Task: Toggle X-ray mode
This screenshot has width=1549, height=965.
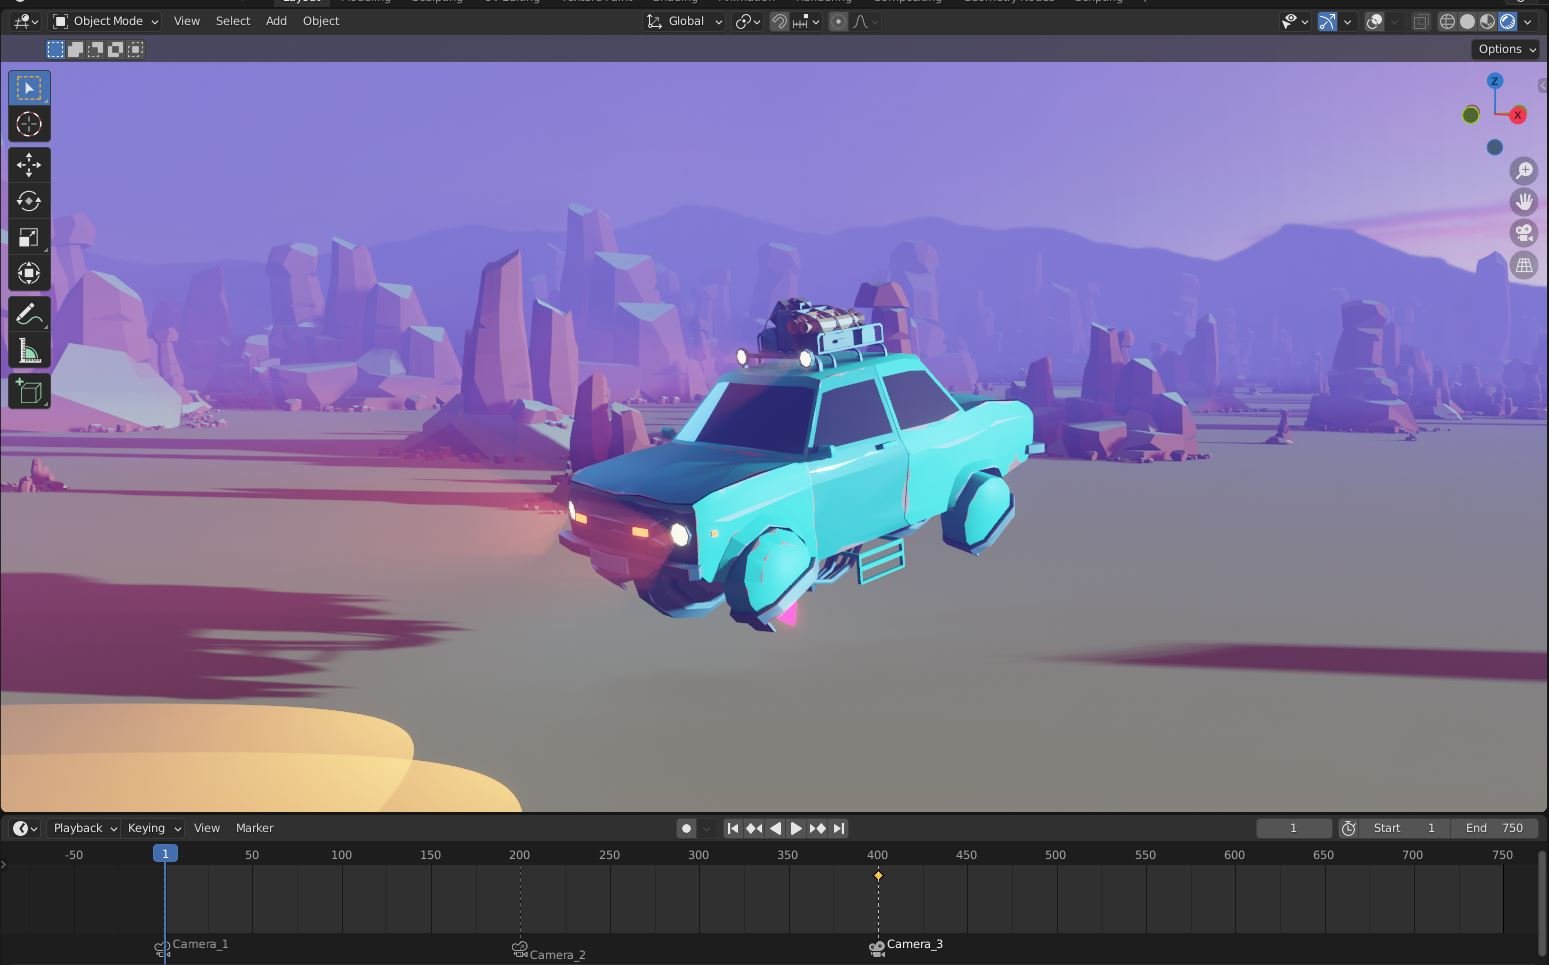Action: 1421,21
